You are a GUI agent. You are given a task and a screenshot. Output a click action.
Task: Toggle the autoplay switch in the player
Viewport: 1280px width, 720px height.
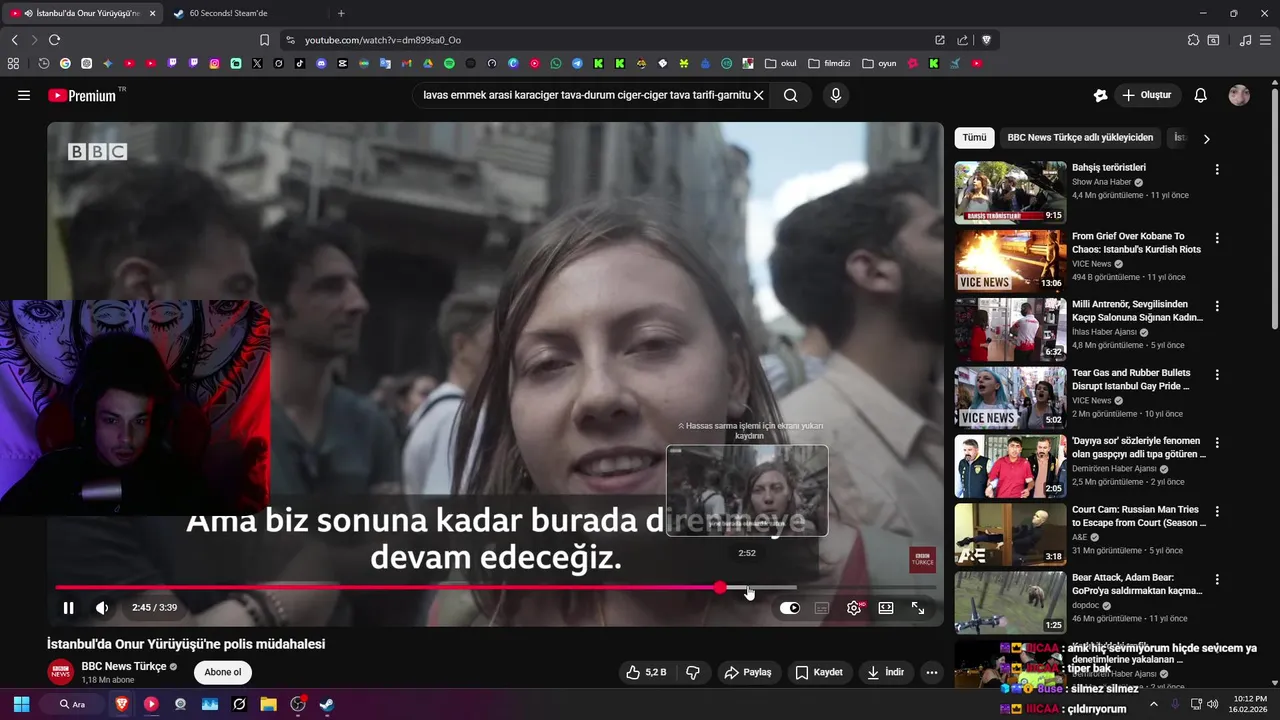[x=790, y=608]
